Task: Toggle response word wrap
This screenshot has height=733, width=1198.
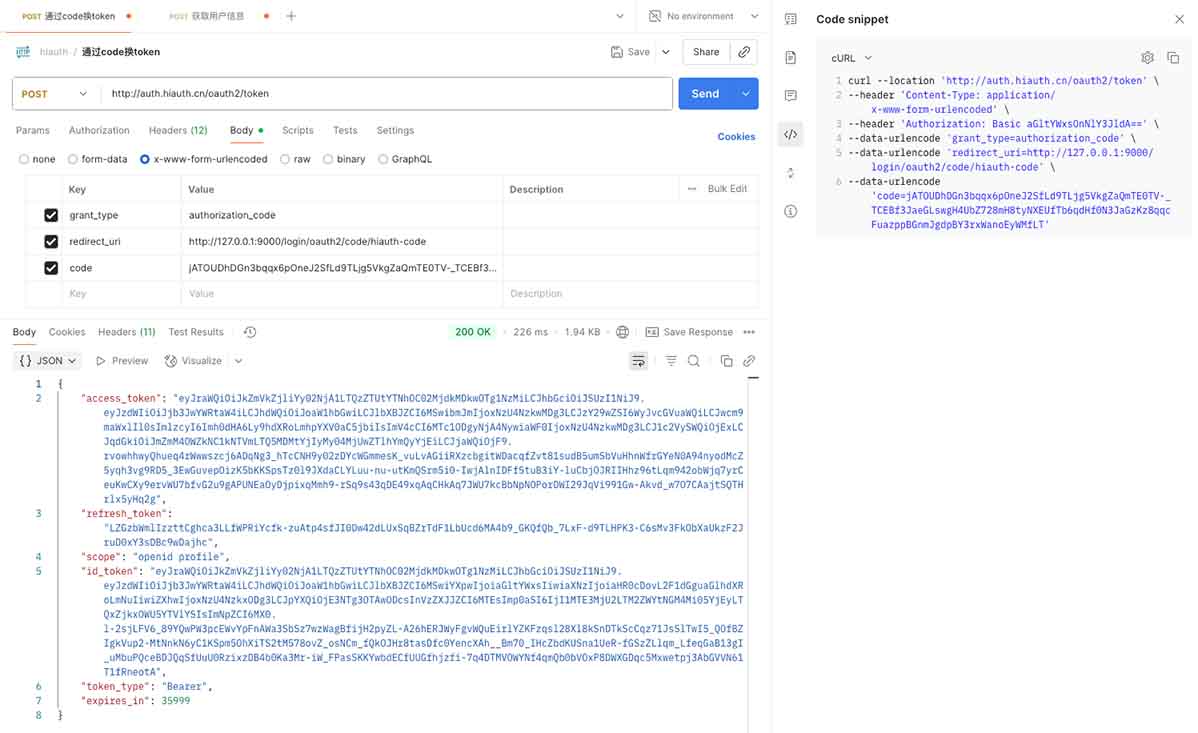Action: (638, 361)
